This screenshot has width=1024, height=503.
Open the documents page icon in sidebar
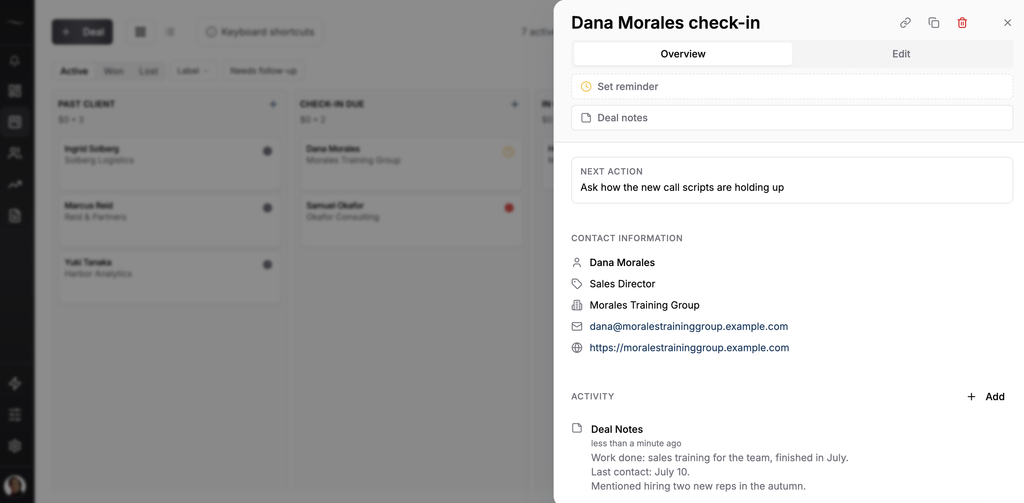(x=14, y=216)
